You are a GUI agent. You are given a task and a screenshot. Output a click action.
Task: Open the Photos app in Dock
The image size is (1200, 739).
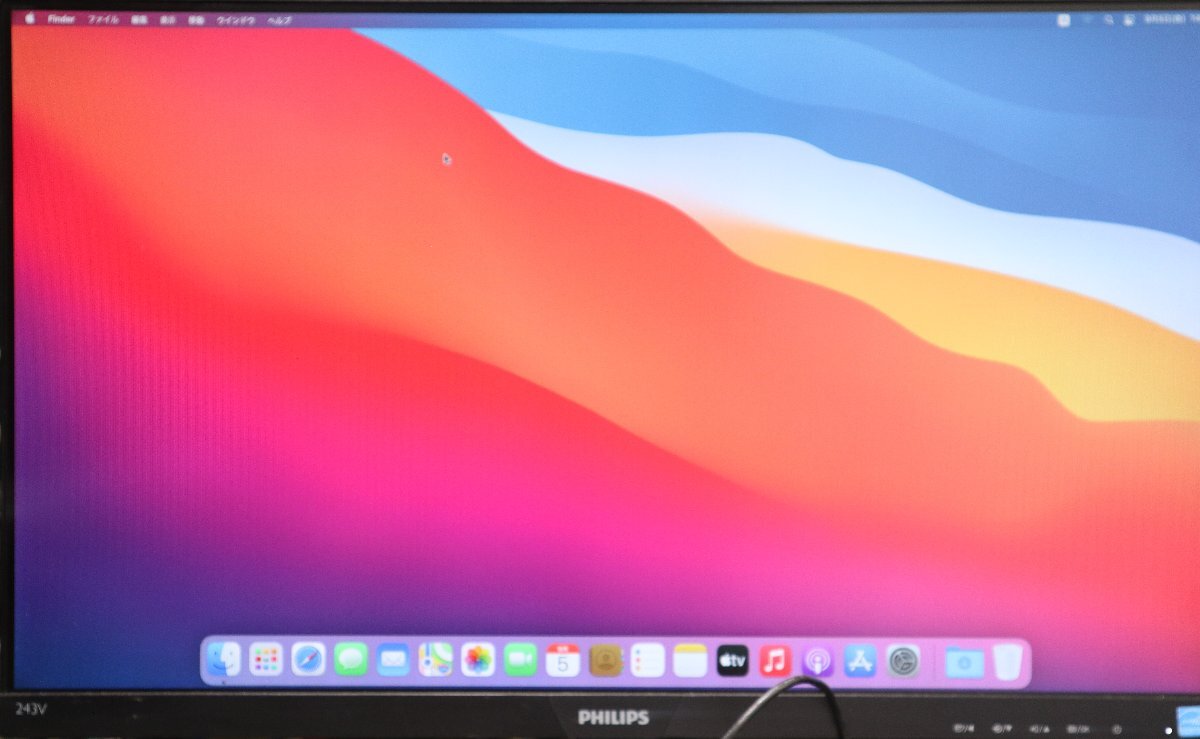coord(478,659)
